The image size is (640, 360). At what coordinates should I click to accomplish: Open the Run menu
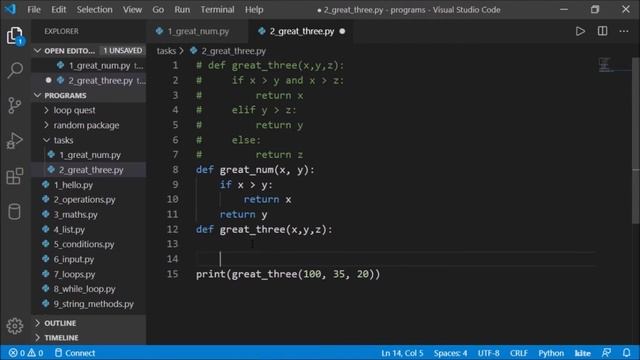[x=182, y=9]
